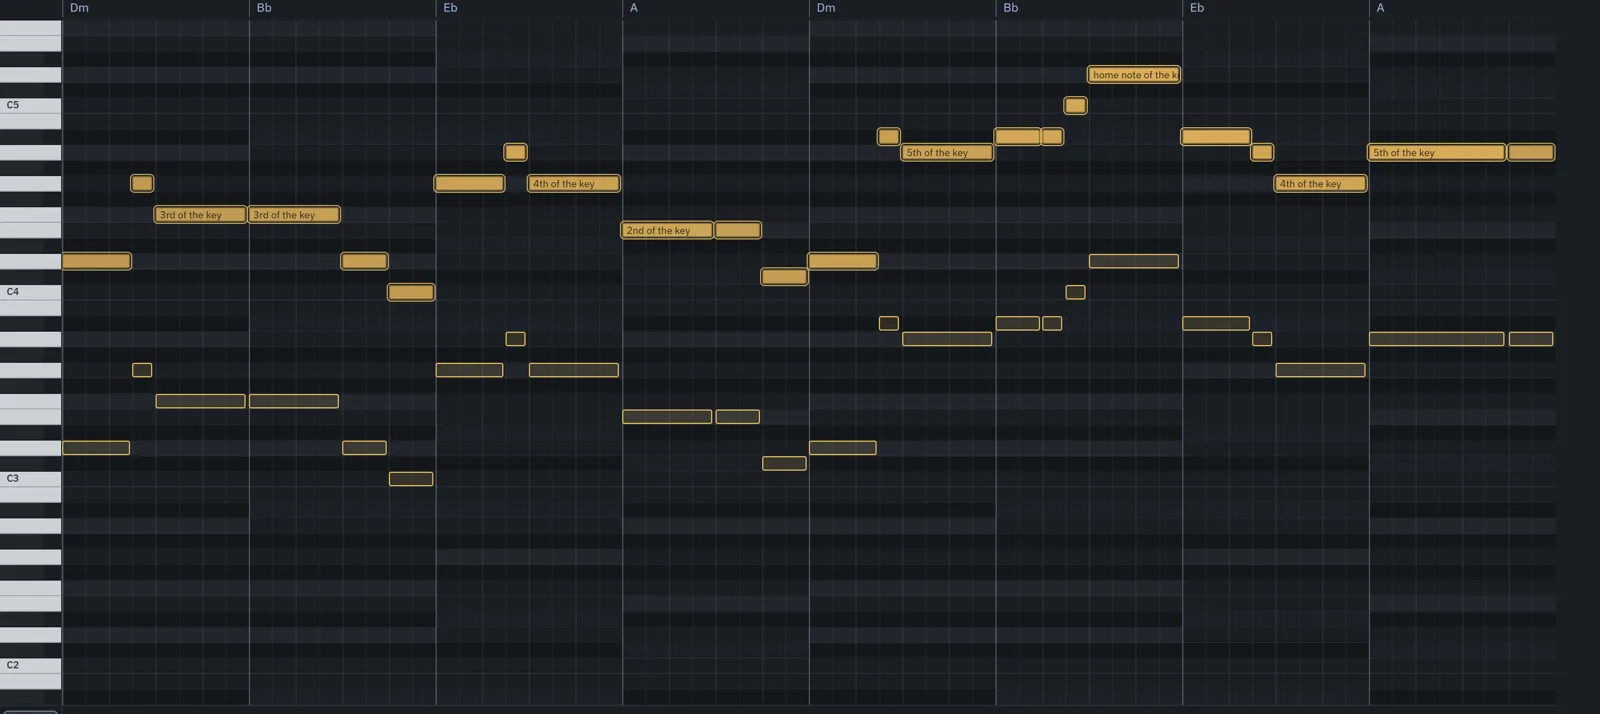Image resolution: width=1600 pixels, height=714 pixels.
Task: Click the C2 piano key
Action: [x=30, y=665]
